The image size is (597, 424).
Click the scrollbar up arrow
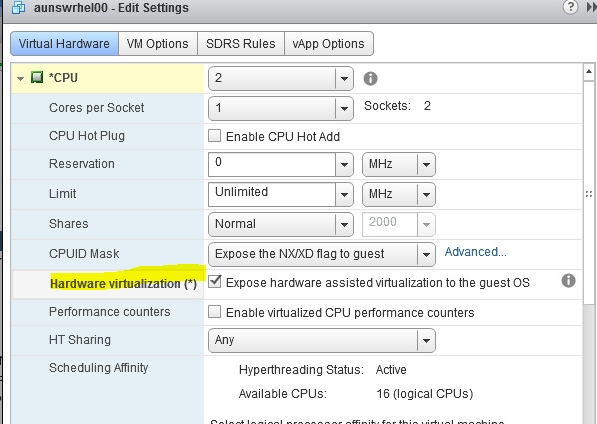(x=589, y=72)
